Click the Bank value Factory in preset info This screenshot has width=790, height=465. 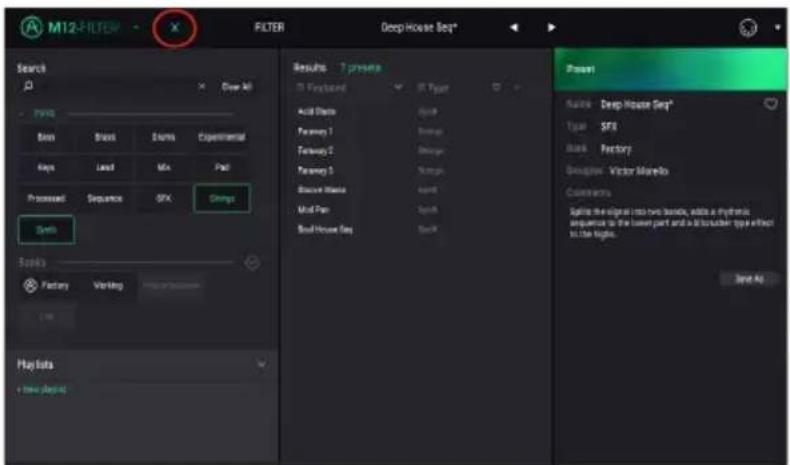pyautogui.click(x=616, y=149)
